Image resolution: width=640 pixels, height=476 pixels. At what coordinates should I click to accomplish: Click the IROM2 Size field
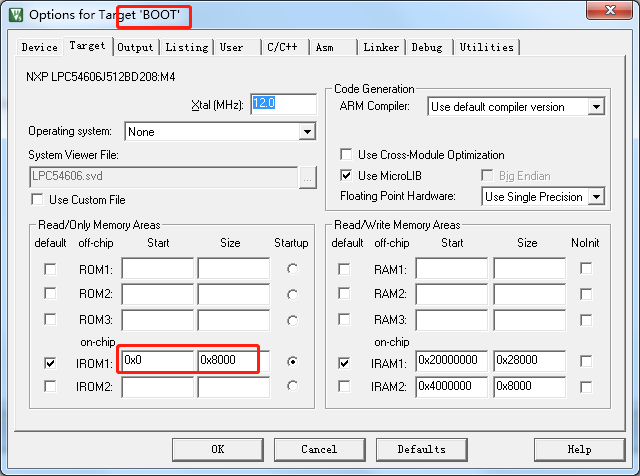(234, 387)
